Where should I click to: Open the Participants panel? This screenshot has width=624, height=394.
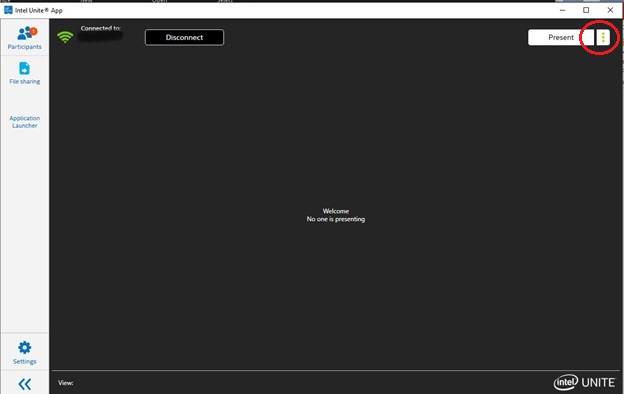[x=25, y=38]
